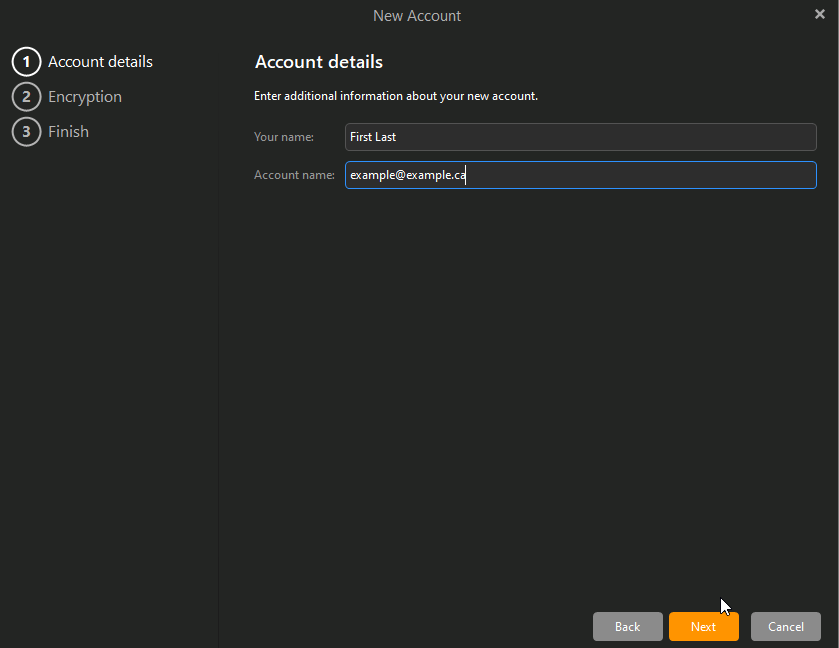Screen dimensions: 839x648
Task: Click the 'Account name:' label
Action: coord(294,175)
